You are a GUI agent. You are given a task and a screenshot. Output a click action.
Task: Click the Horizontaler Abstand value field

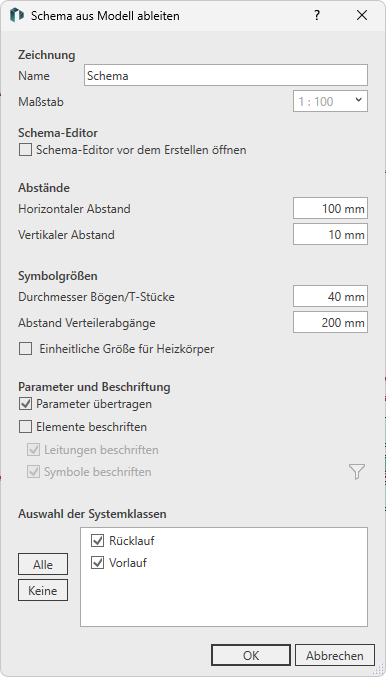330,209
